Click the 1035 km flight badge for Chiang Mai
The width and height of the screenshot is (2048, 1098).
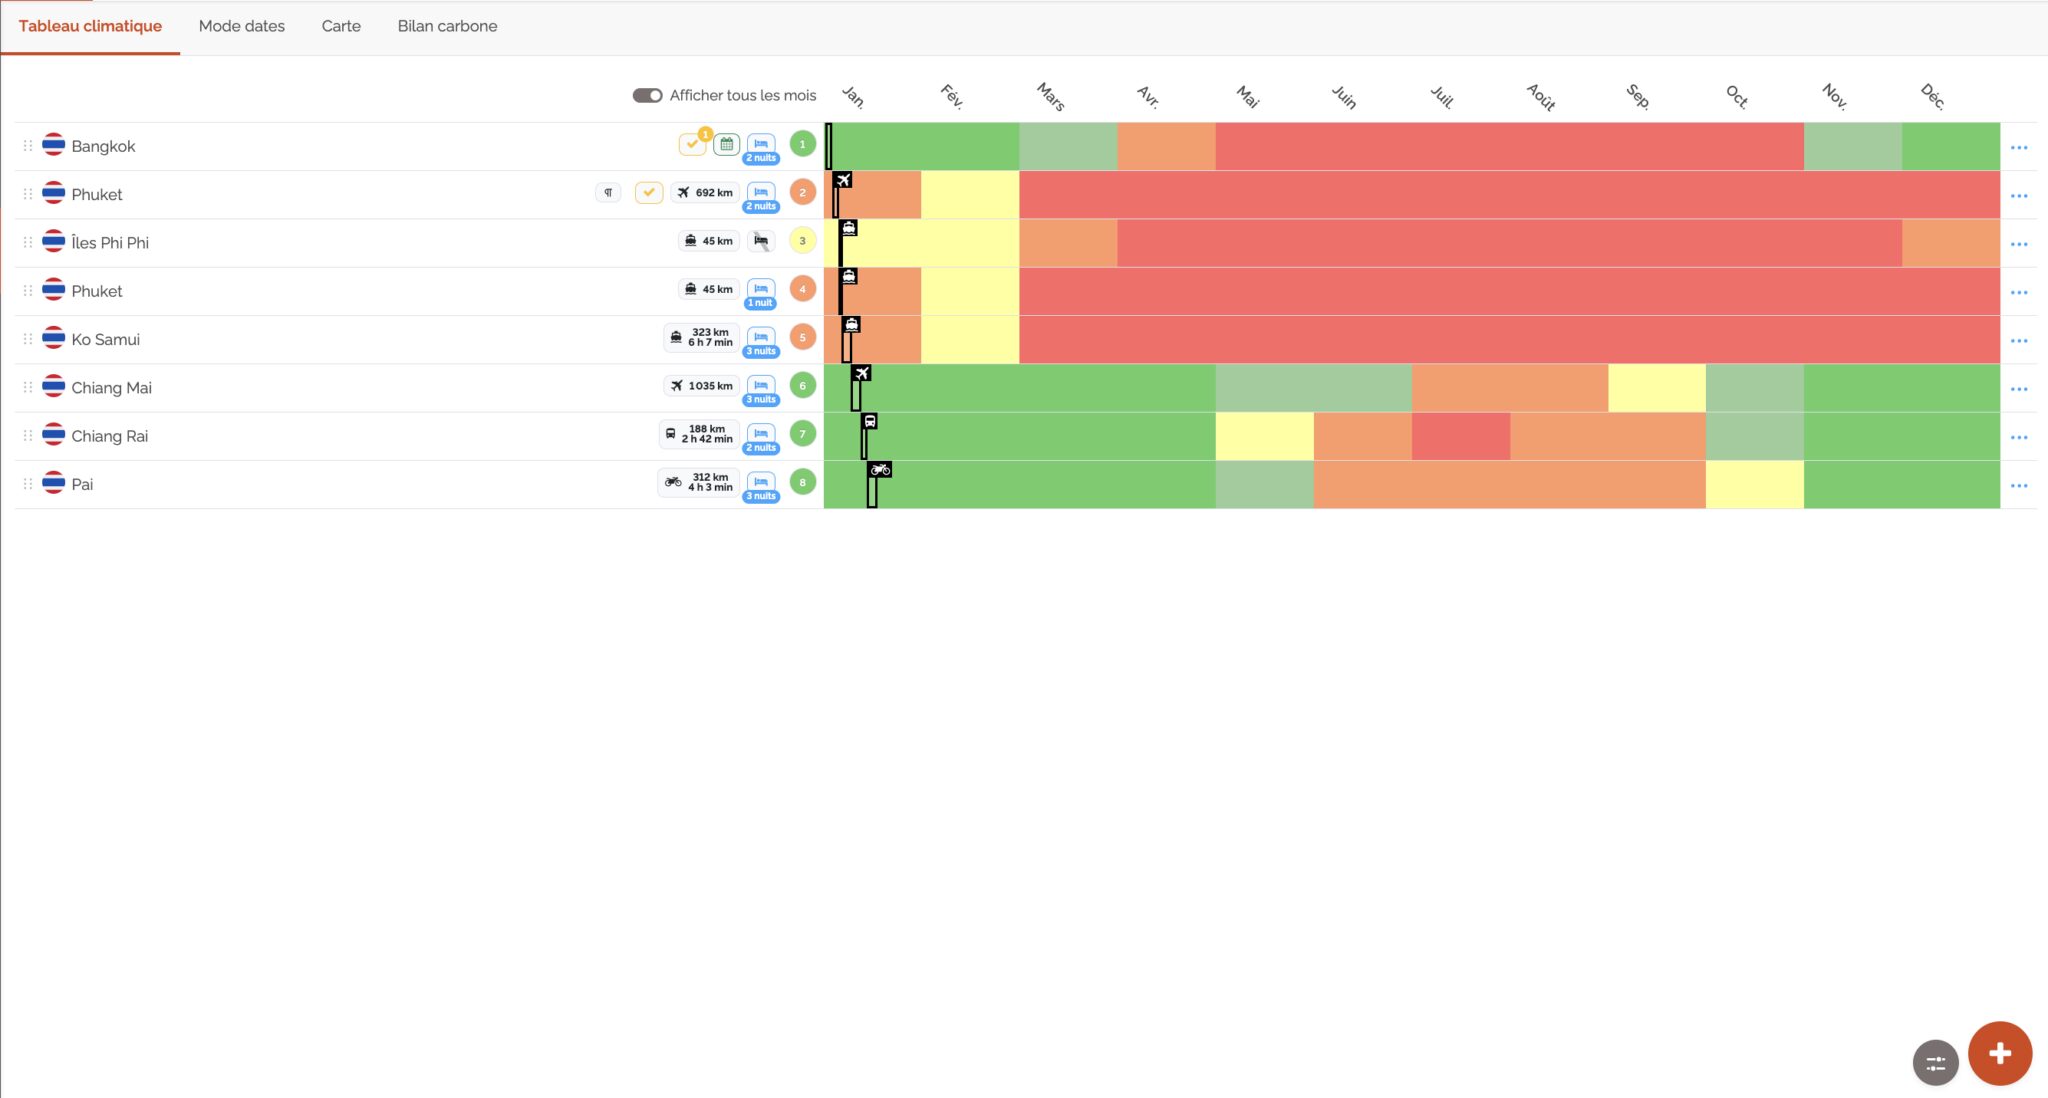(x=702, y=386)
